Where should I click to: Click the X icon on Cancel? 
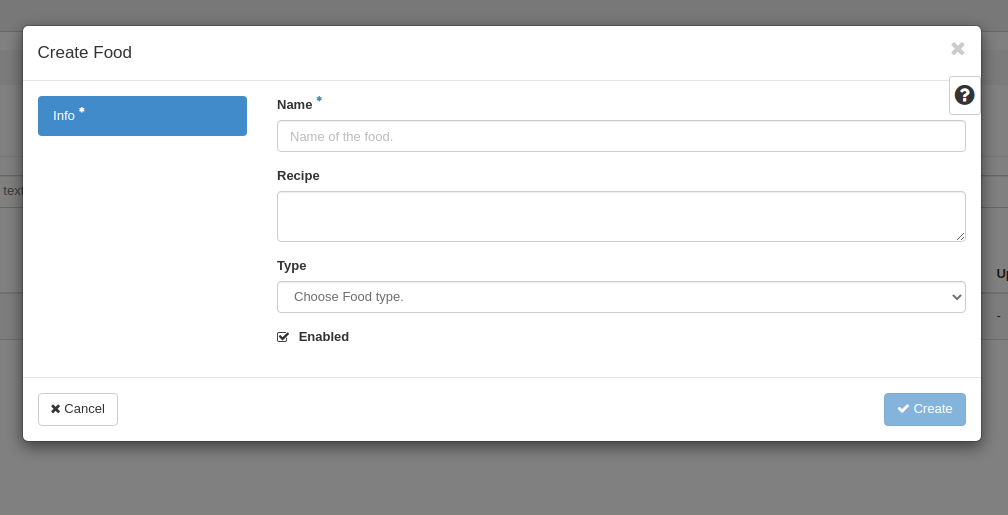(56, 409)
